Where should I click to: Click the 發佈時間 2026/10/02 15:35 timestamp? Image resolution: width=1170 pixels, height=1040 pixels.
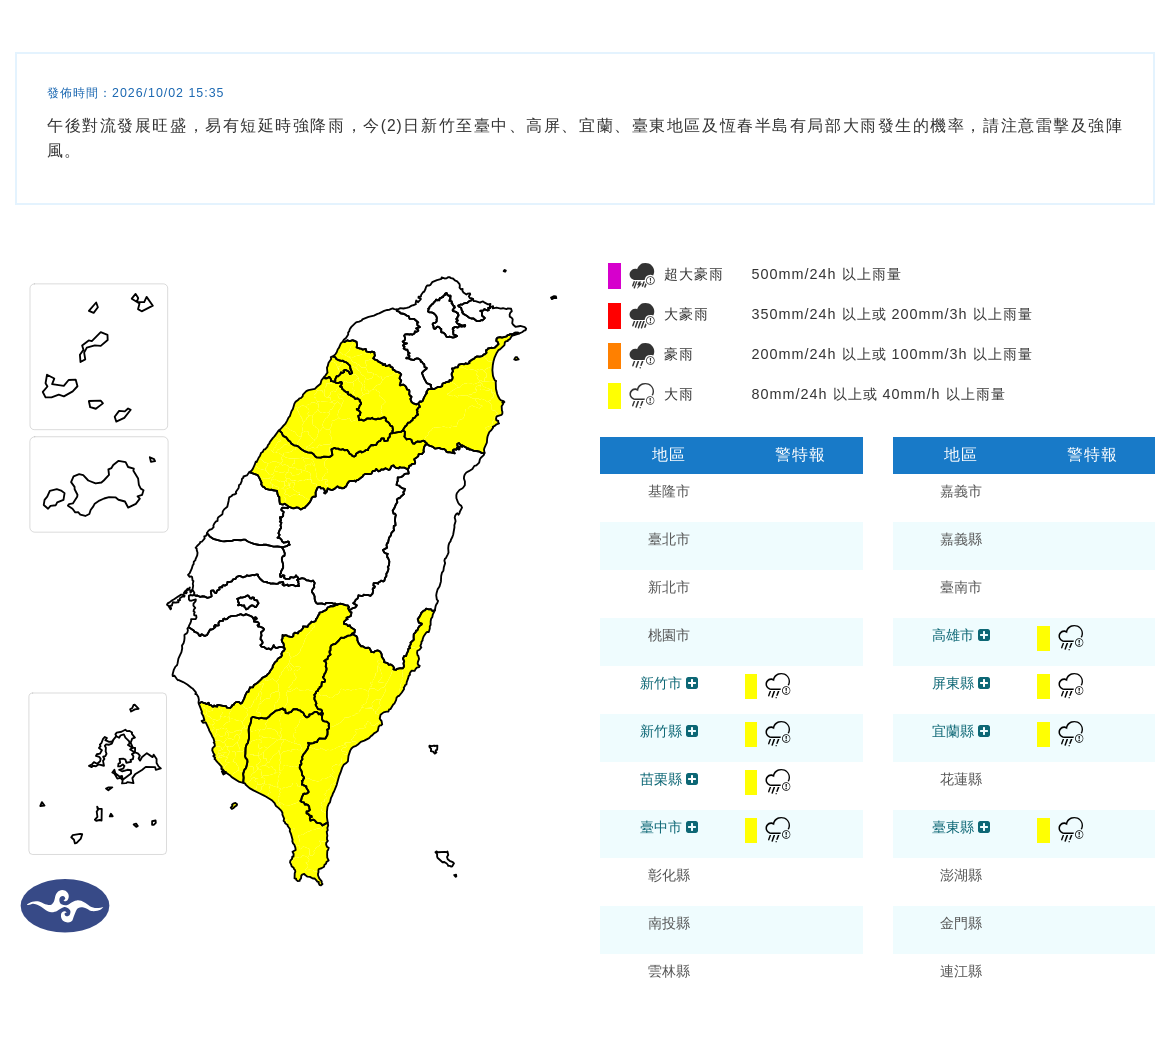point(135,93)
